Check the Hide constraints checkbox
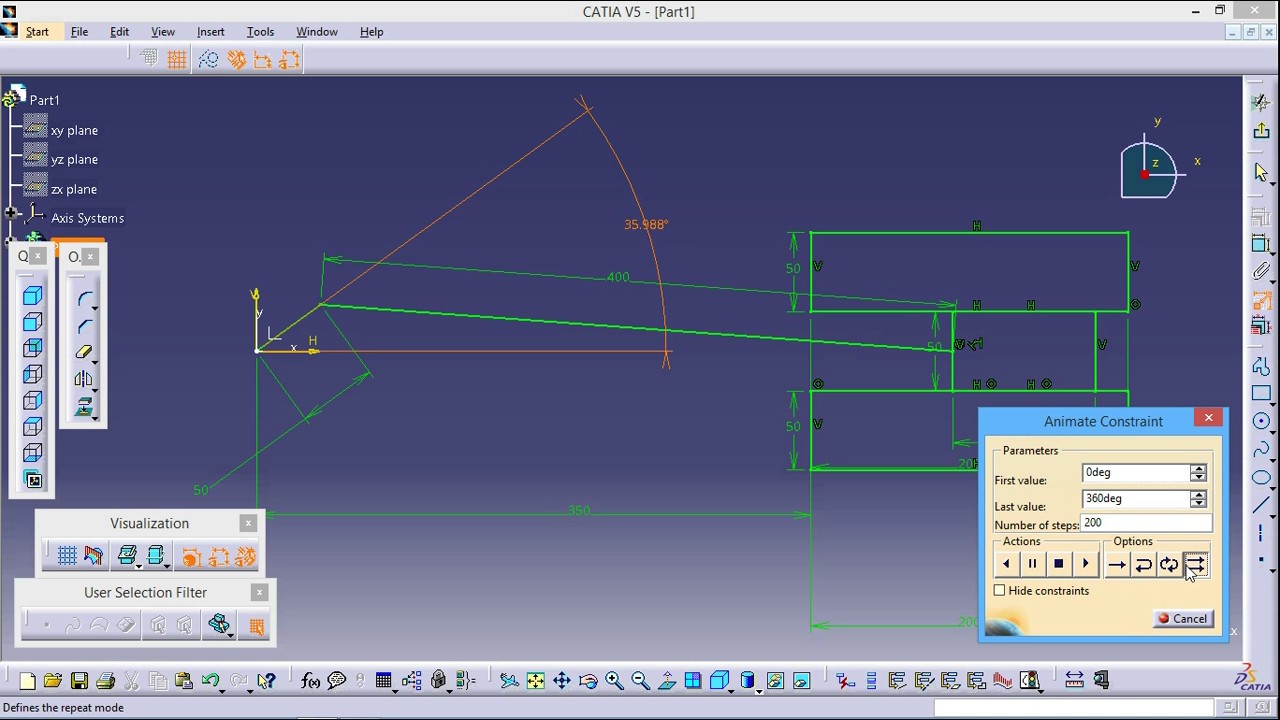The width and height of the screenshot is (1280, 720). click(x=1000, y=591)
